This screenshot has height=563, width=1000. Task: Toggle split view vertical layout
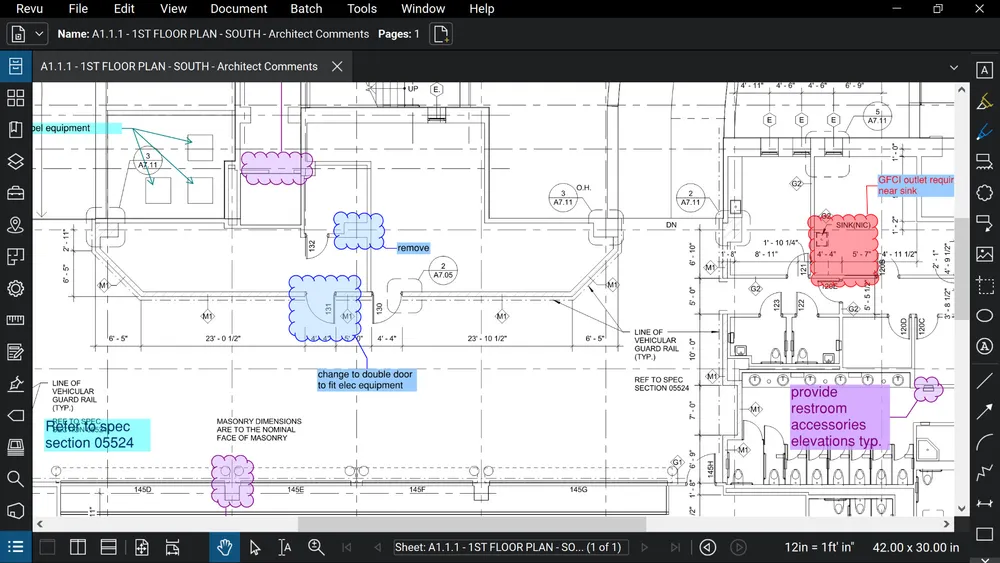point(78,547)
